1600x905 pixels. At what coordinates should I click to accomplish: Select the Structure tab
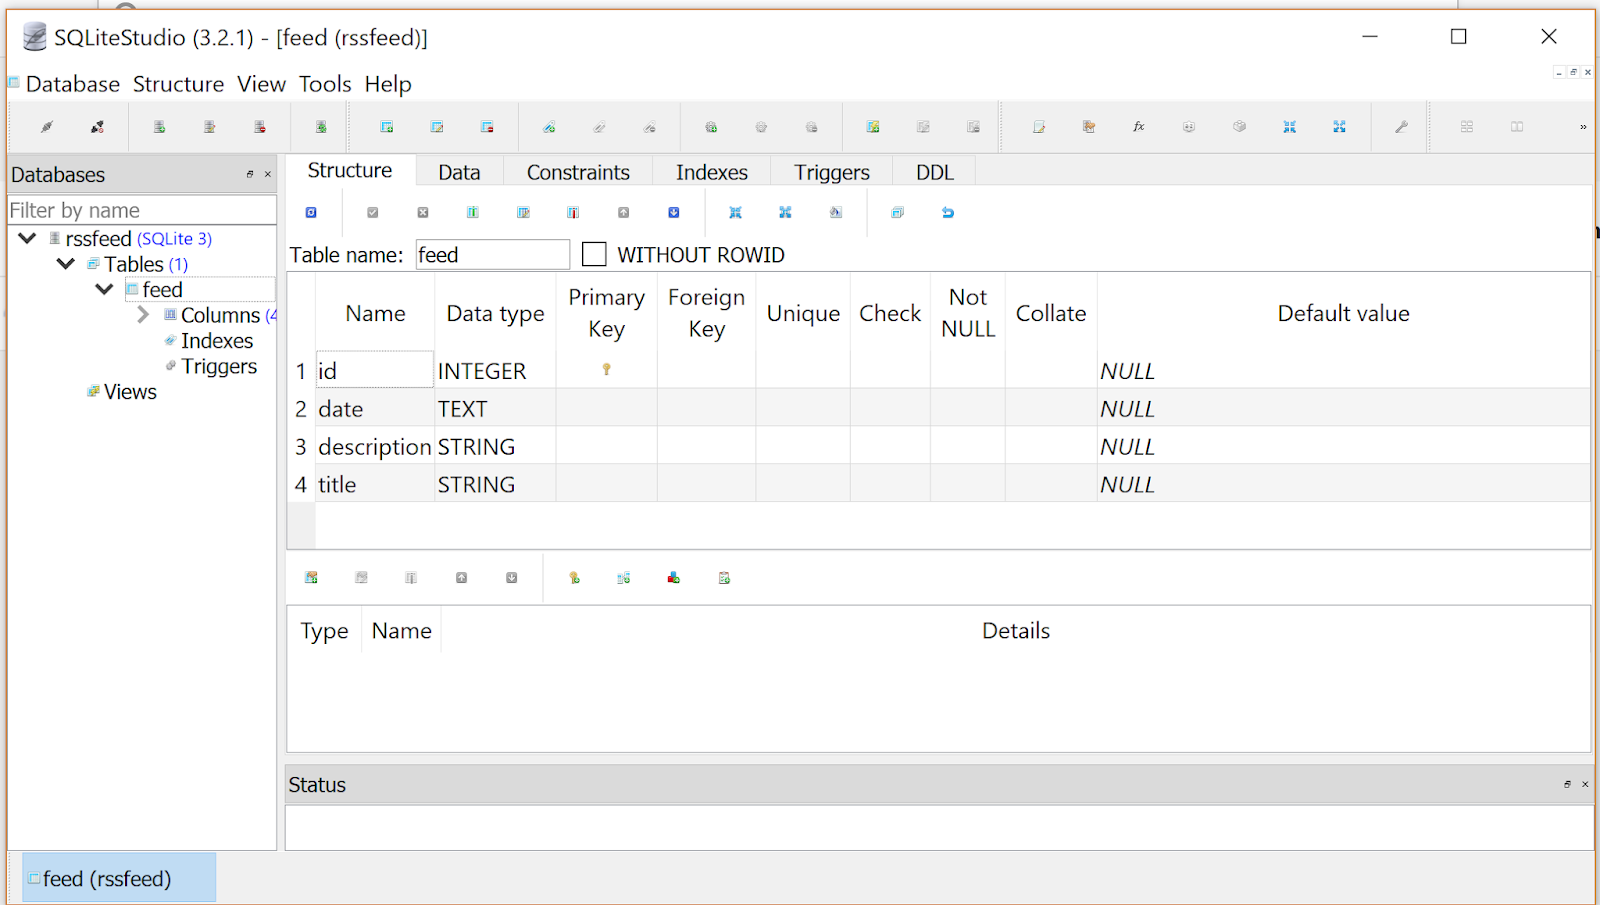click(x=350, y=170)
